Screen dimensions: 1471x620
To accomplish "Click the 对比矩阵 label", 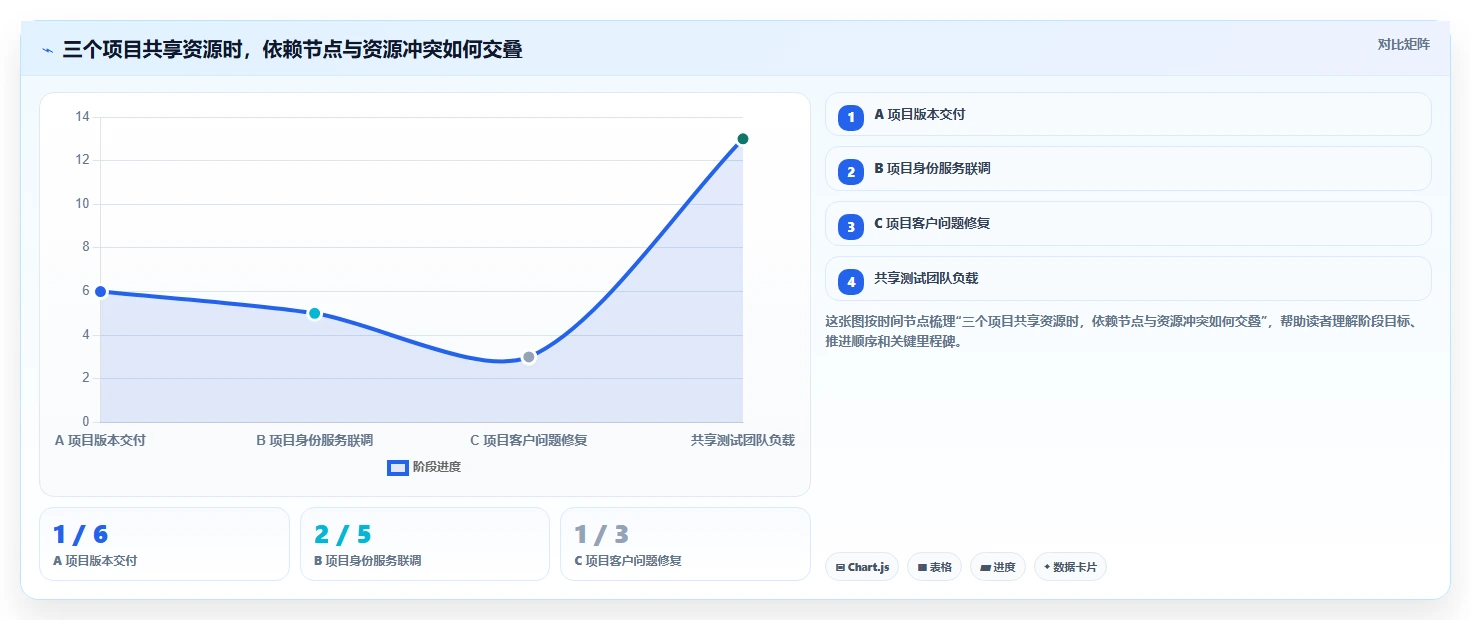I will 1403,44.
